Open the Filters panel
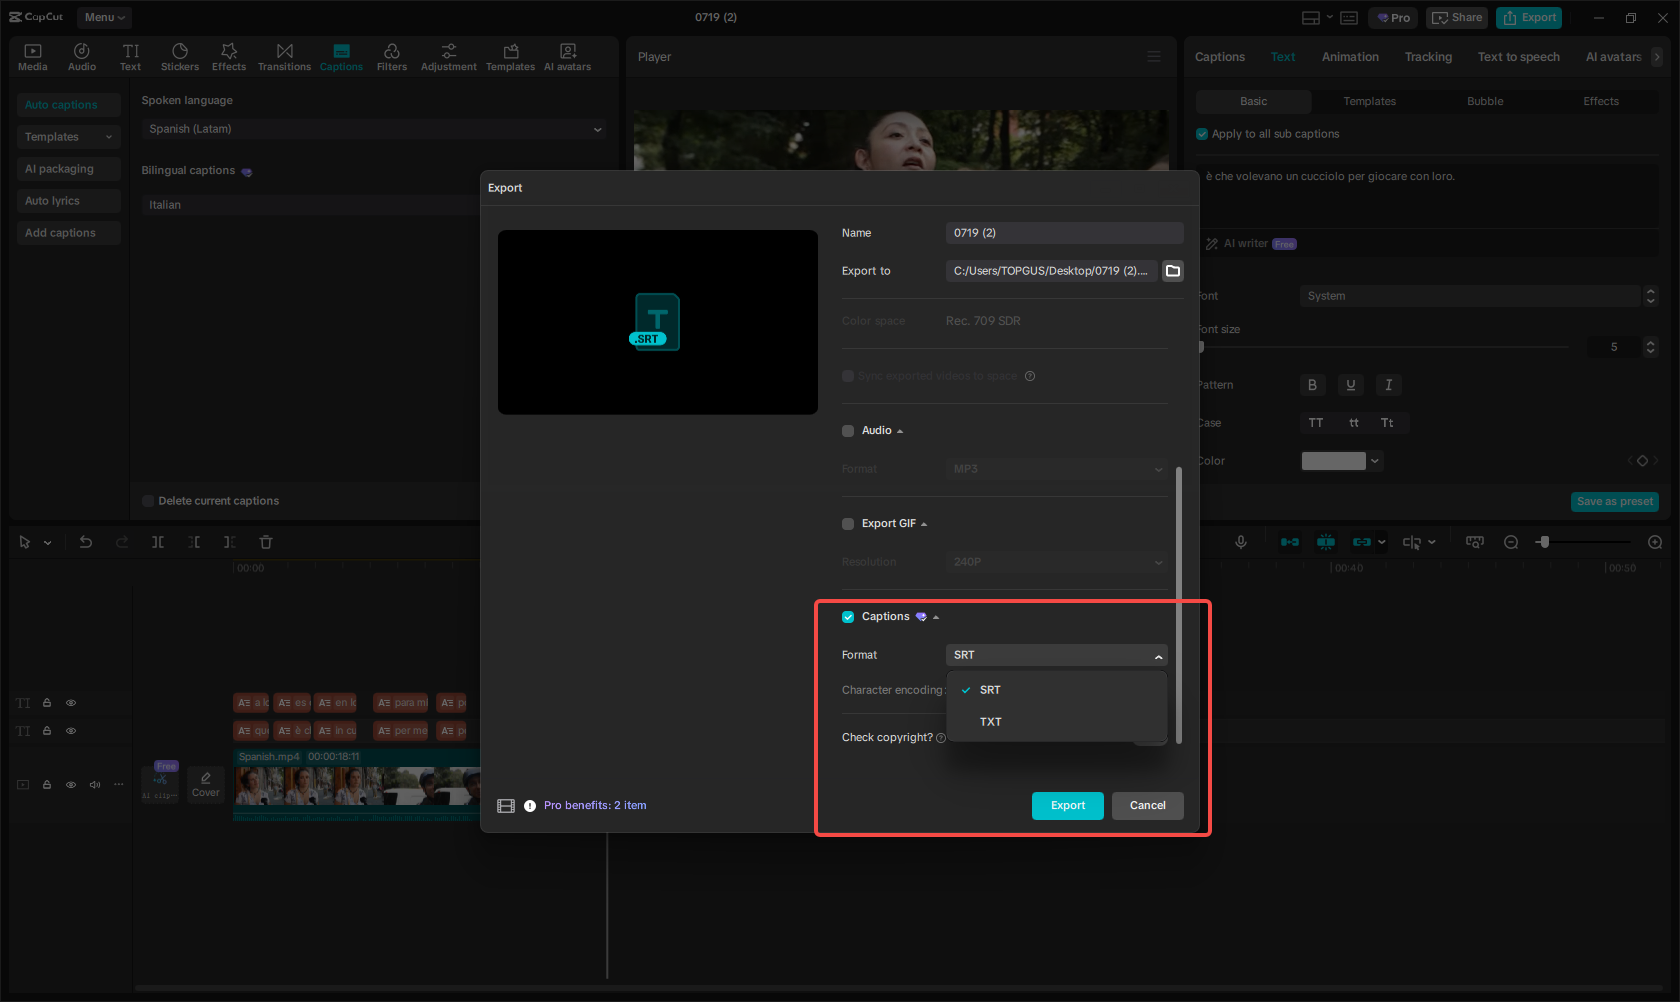1680x1002 pixels. (392, 56)
